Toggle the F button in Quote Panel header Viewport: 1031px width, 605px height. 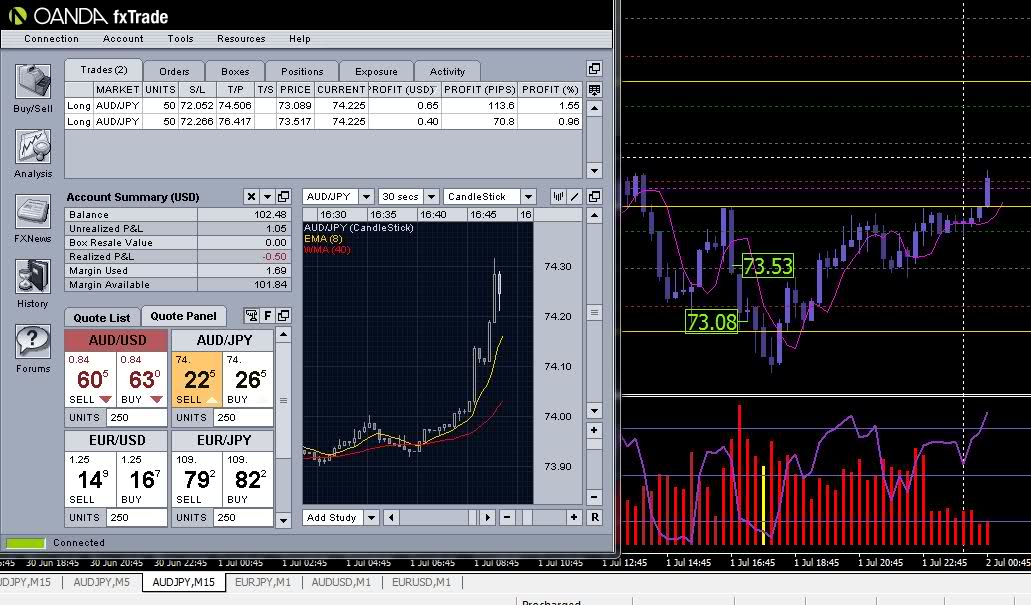268,317
